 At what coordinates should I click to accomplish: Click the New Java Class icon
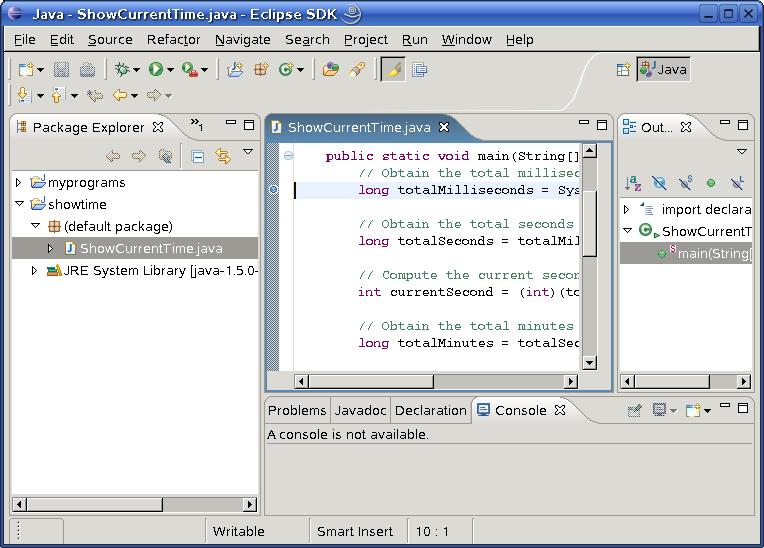point(286,70)
